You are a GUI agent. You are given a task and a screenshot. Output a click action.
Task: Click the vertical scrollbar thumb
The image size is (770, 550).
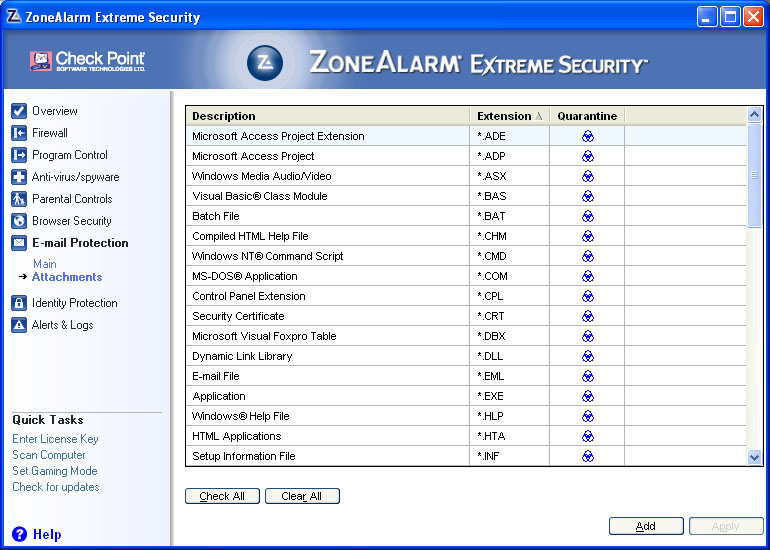coord(754,175)
